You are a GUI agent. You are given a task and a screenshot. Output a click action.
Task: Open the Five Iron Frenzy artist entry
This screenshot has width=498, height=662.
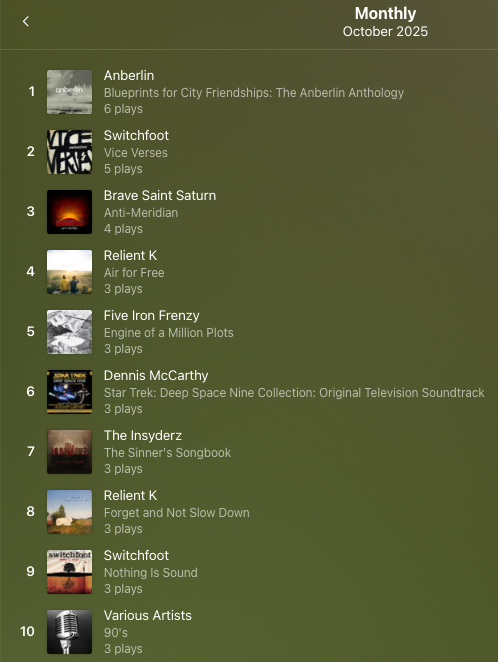[x=152, y=315]
